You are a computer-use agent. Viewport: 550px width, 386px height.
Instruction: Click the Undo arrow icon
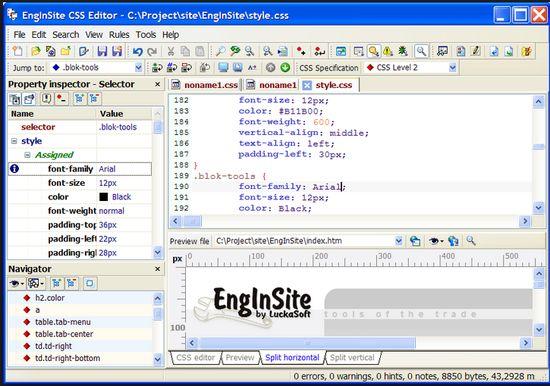click(138, 52)
